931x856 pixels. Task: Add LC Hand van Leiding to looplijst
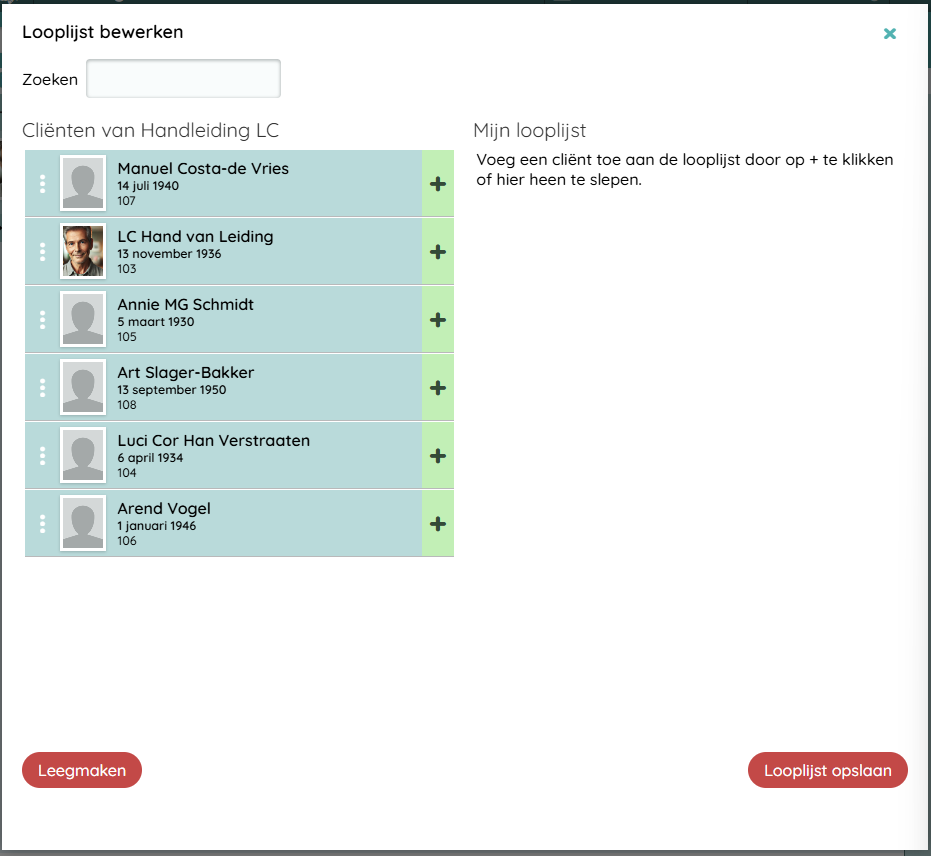pos(437,252)
